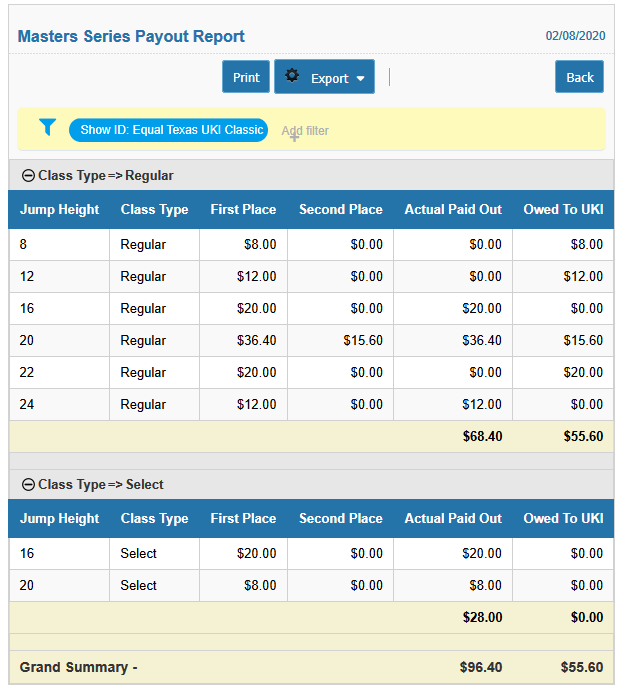619x691 pixels.
Task: Sort by Class Type in the Select table
Action: coord(154,518)
